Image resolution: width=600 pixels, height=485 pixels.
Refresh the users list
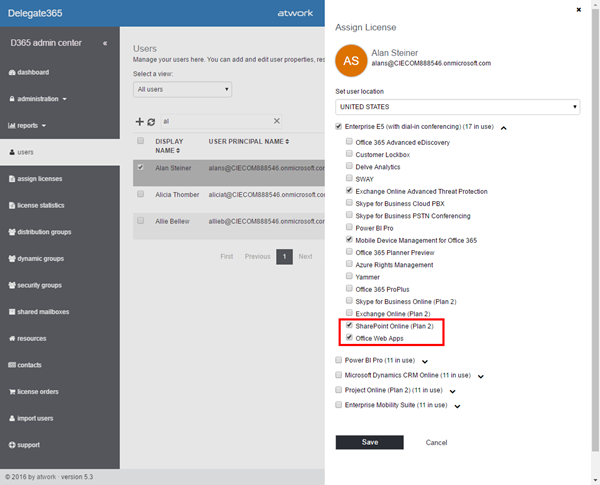click(151, 122)
